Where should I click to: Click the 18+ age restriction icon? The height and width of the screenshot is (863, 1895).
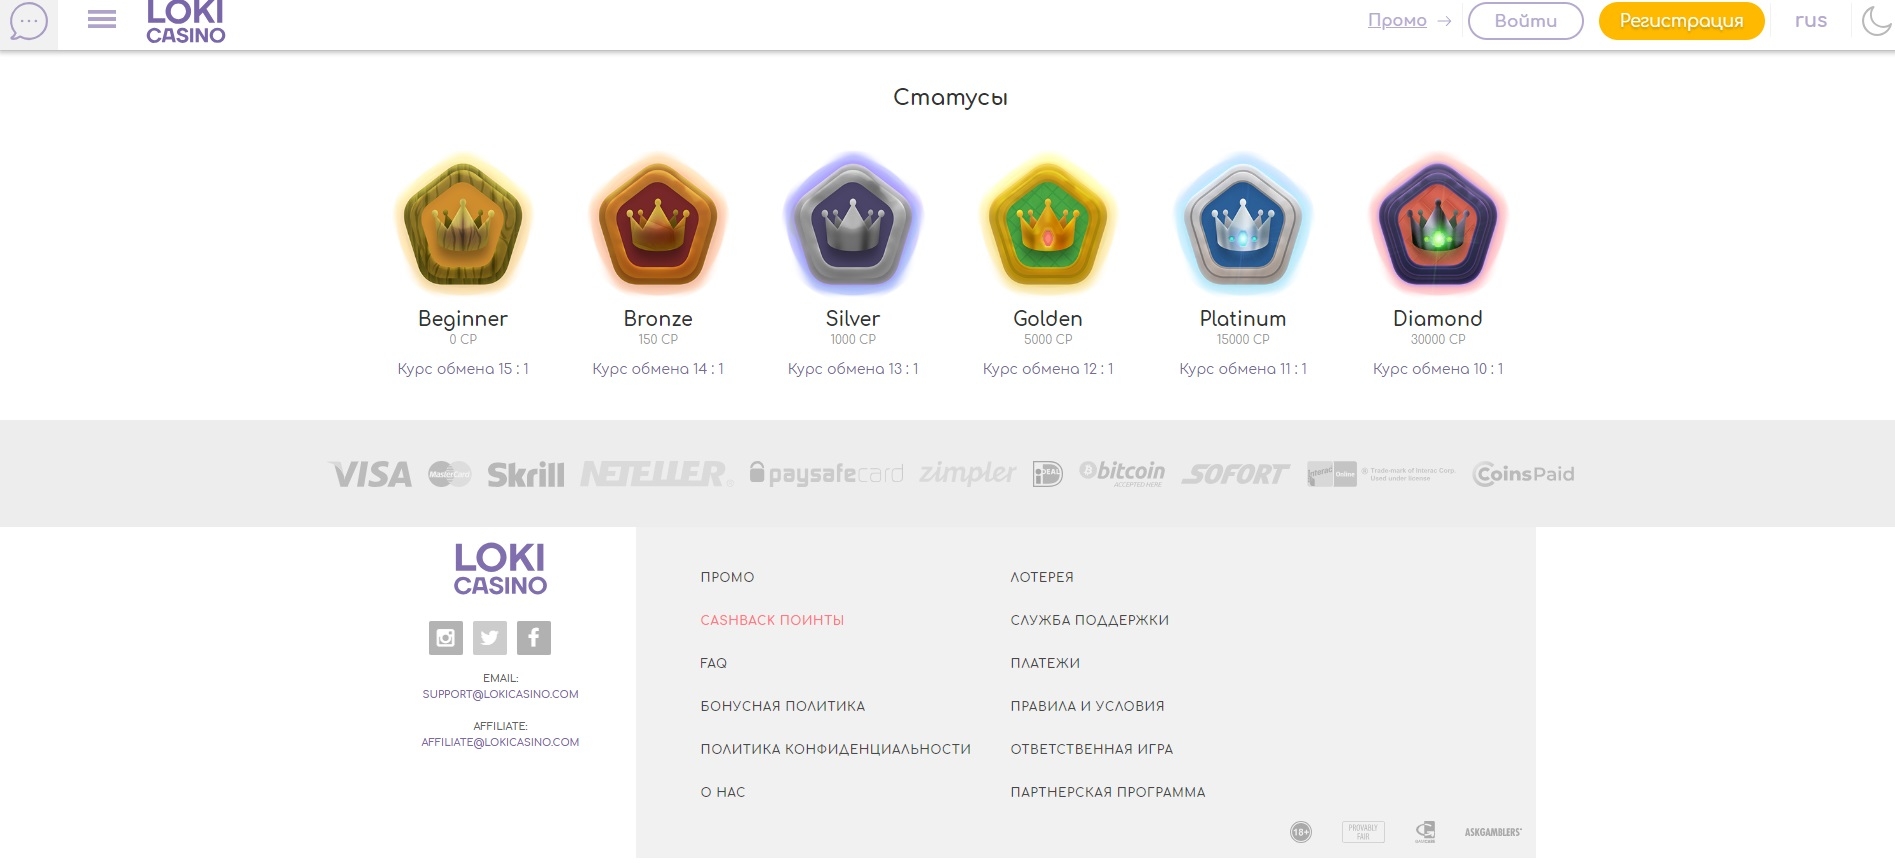(x=1300, y=832)
